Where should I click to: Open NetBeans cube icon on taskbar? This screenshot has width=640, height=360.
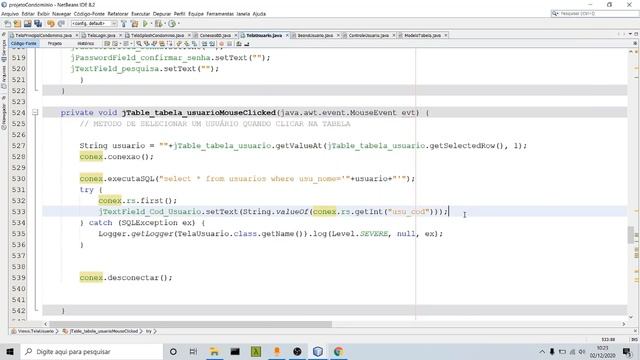[x=318, y=351]
